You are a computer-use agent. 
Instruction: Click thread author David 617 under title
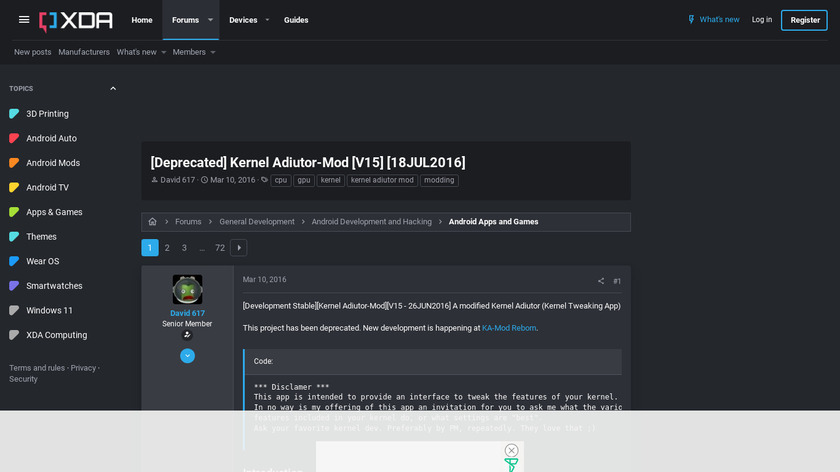(x=177, y=180)
